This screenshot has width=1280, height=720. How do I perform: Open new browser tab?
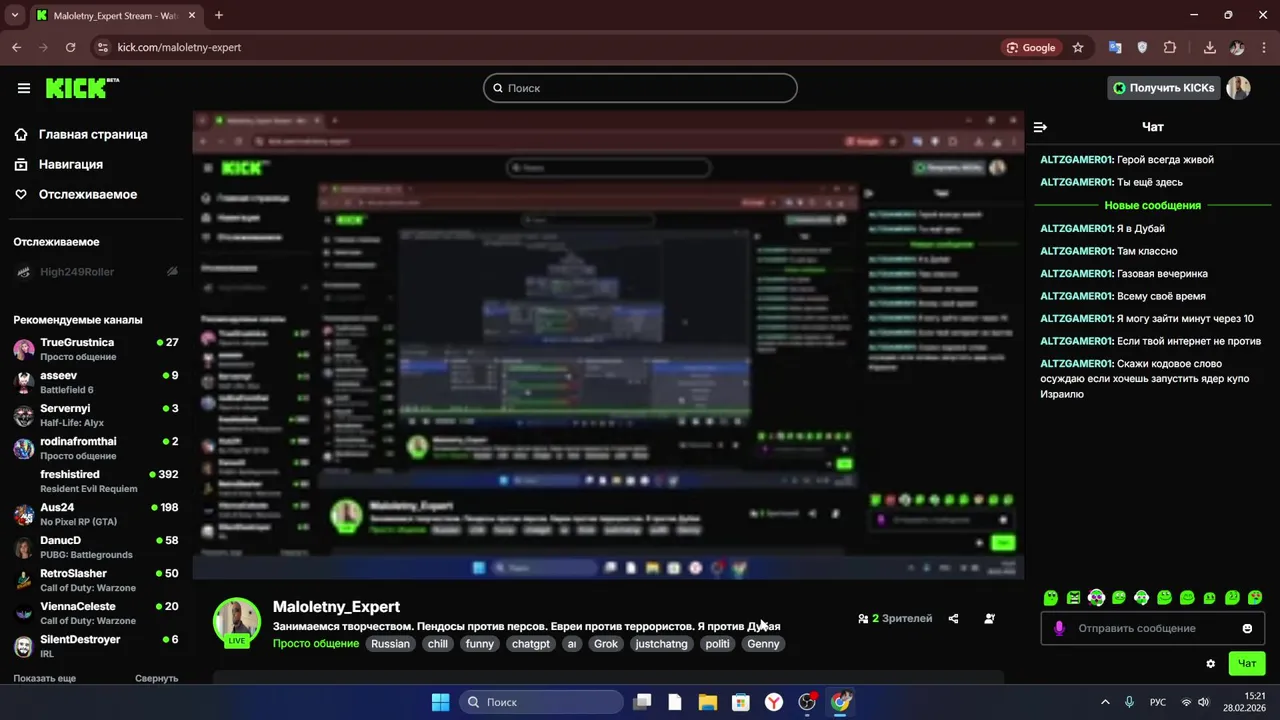[218, 15]
